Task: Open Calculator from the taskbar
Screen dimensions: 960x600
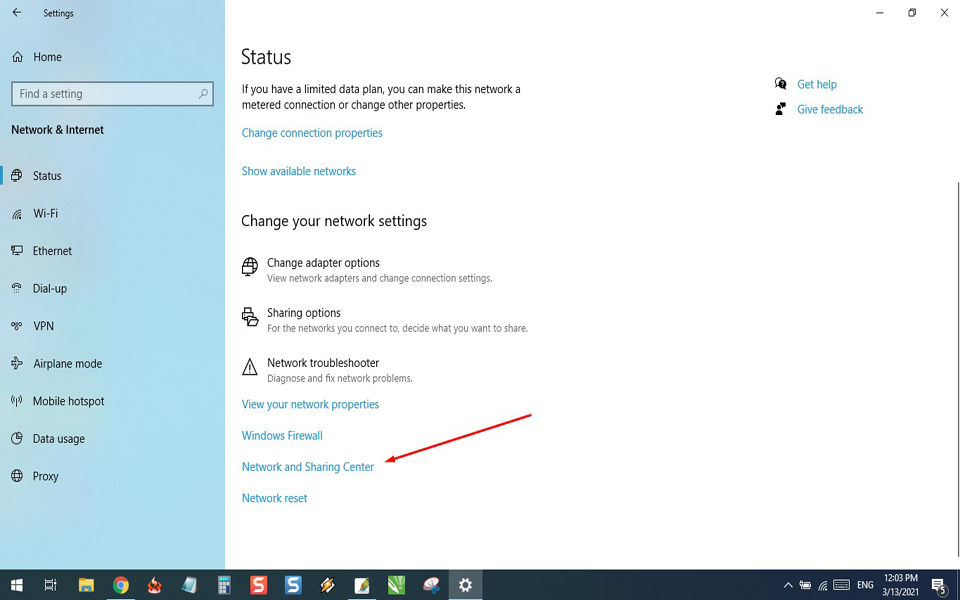Action: coord(224,585)
